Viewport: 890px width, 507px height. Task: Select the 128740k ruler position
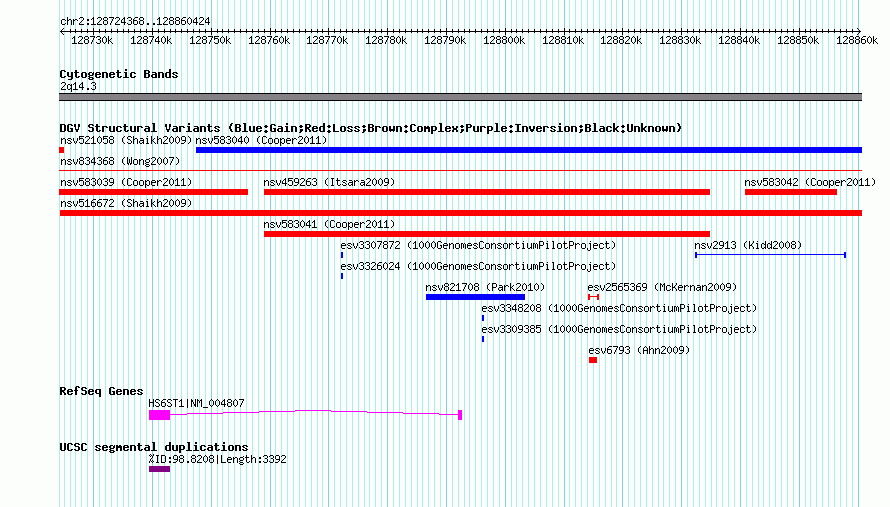[x=151, y=40]
